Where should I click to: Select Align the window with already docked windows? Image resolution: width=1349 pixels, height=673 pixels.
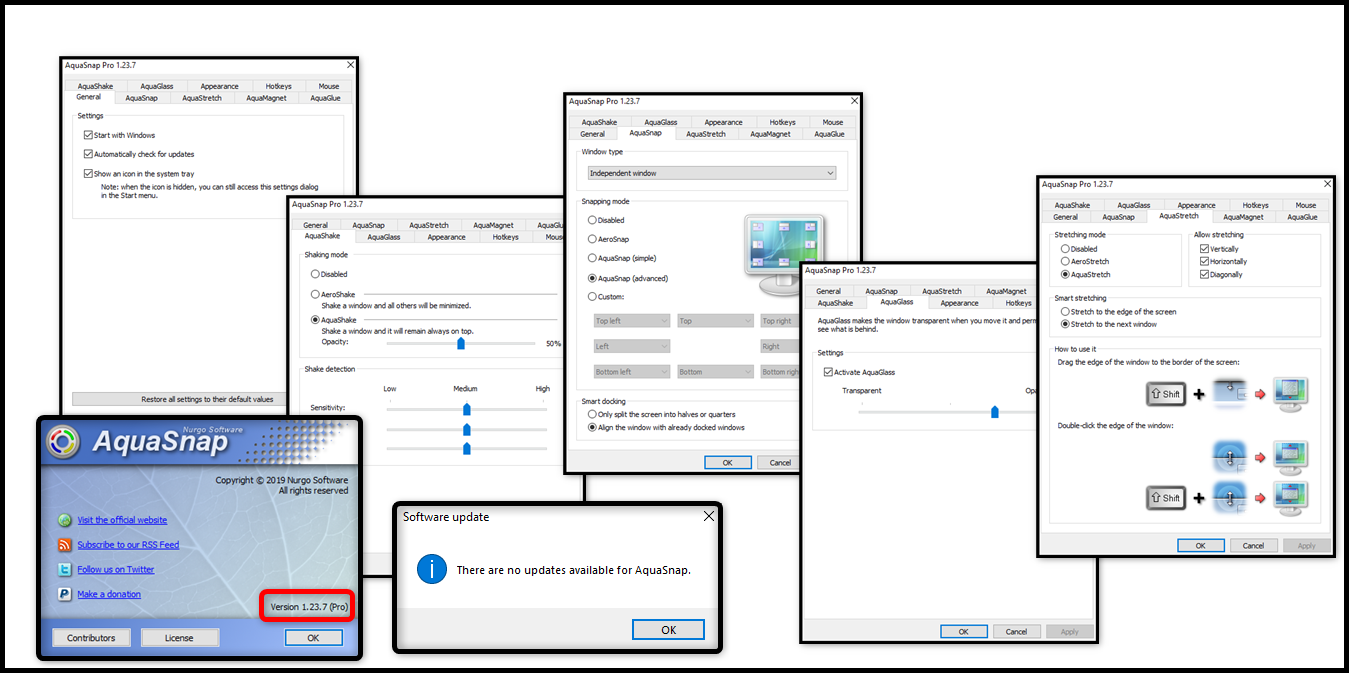[592, 427]
